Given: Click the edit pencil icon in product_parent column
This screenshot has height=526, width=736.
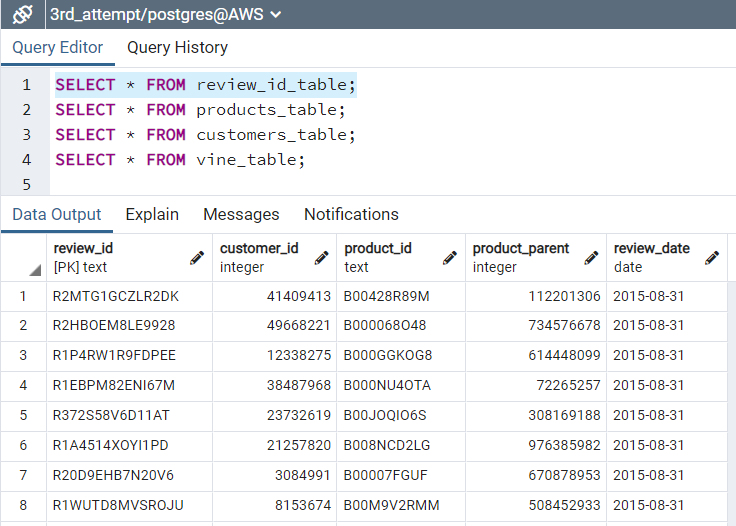Looking at the screenshot, I should pyautogui.click(x=591, y=257).
